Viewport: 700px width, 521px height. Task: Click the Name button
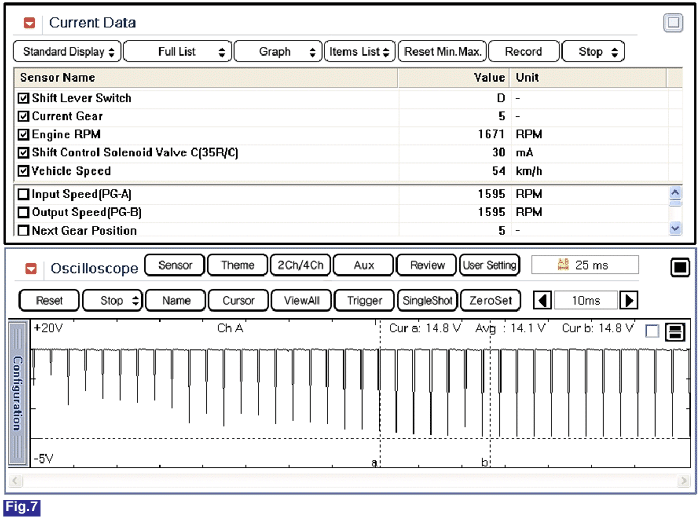coord(176,300)
